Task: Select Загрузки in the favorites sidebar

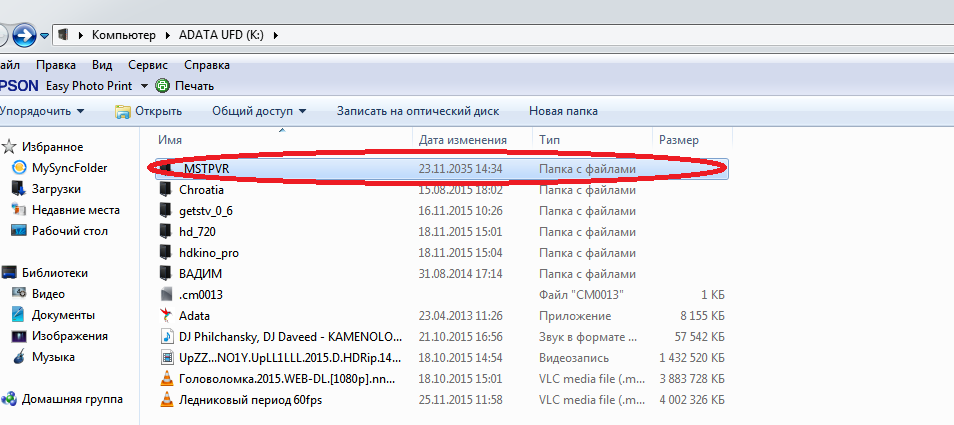Action: [x=56, y=189]
